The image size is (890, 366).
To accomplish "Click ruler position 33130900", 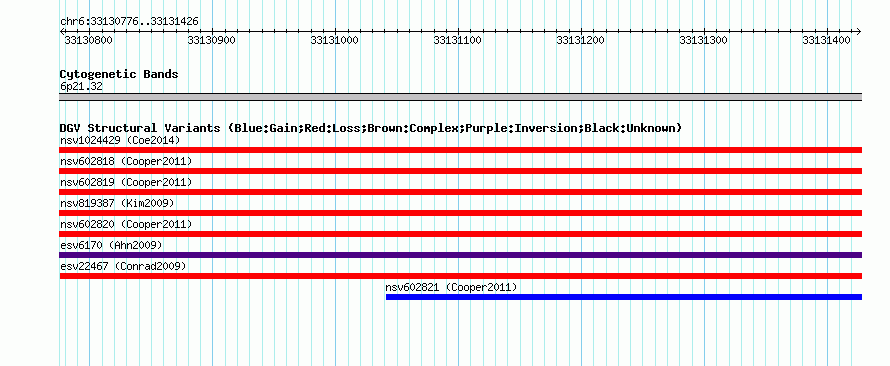I will tap(212, 40).
